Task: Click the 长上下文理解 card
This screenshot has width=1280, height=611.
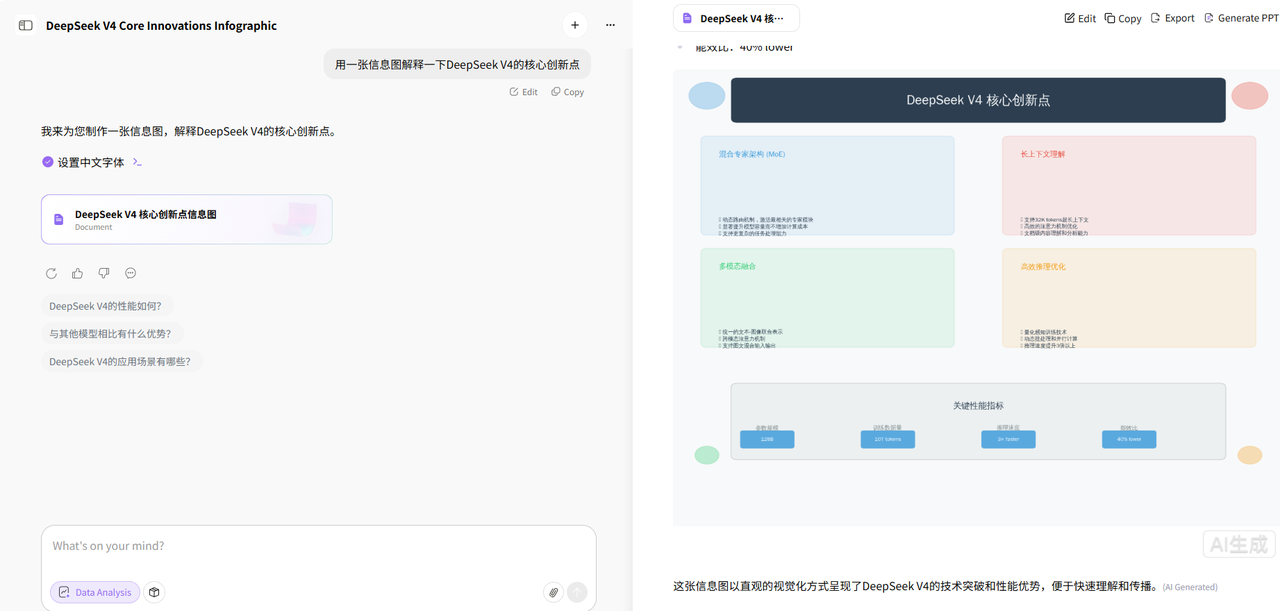Action: tap(1129, 186)
